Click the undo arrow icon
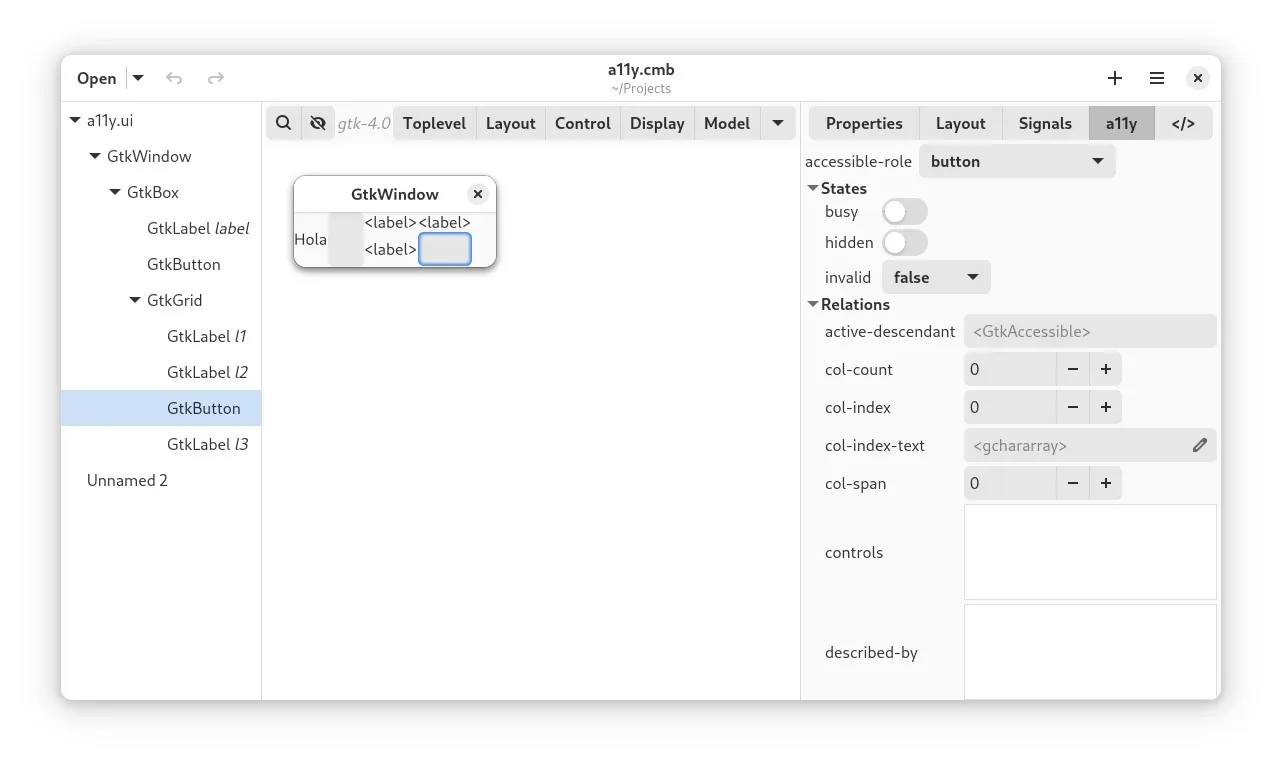This screenshot has height=767, width=1282. (174, 78)
